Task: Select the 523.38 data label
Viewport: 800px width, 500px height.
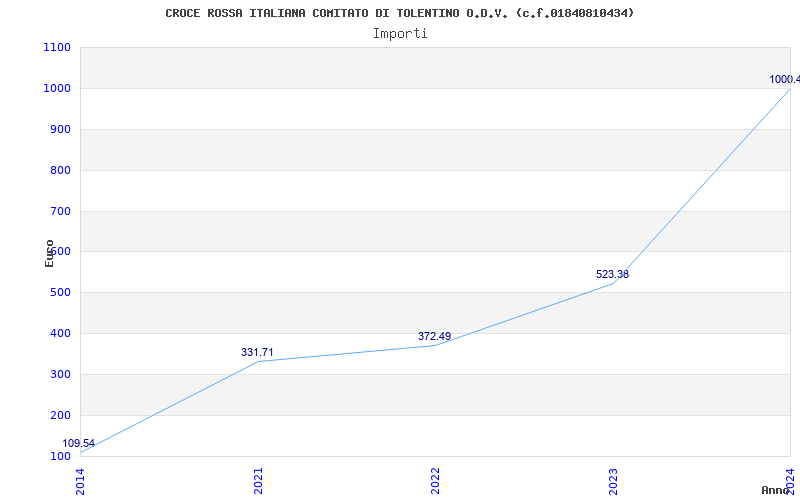Action: click(612, 274)
